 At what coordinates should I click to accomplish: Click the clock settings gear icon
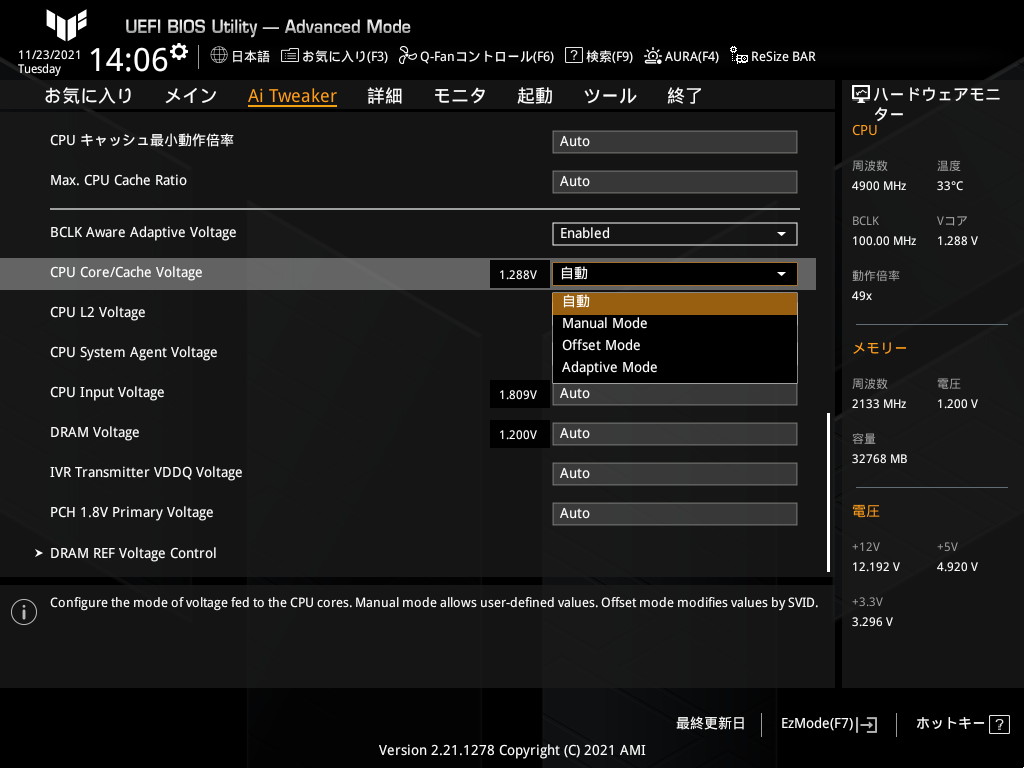pyautogui.click(x=179, y=50)
